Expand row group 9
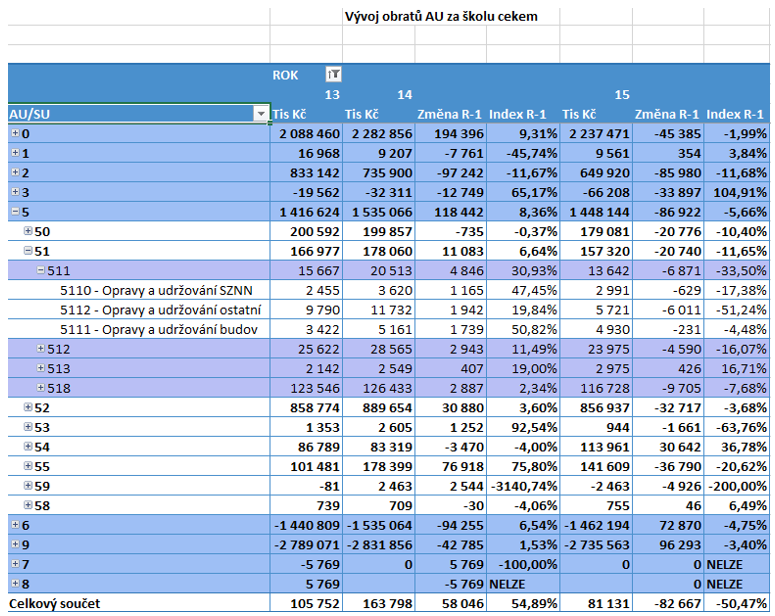The image size is (775, 616). coord(15,544)
